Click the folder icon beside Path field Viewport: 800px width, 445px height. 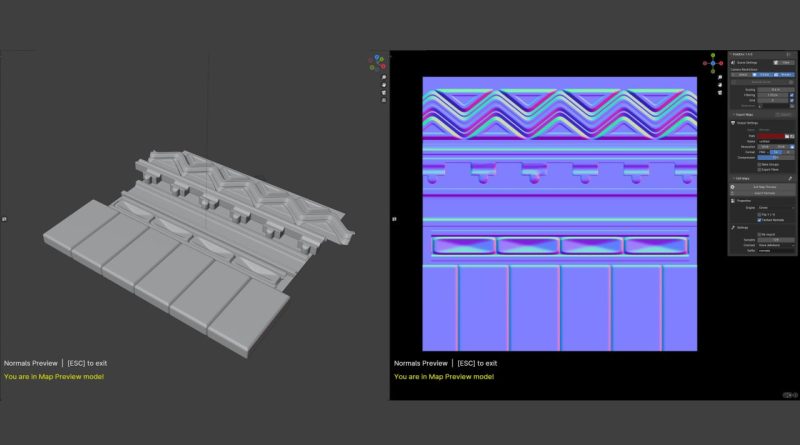coord(792,136)
